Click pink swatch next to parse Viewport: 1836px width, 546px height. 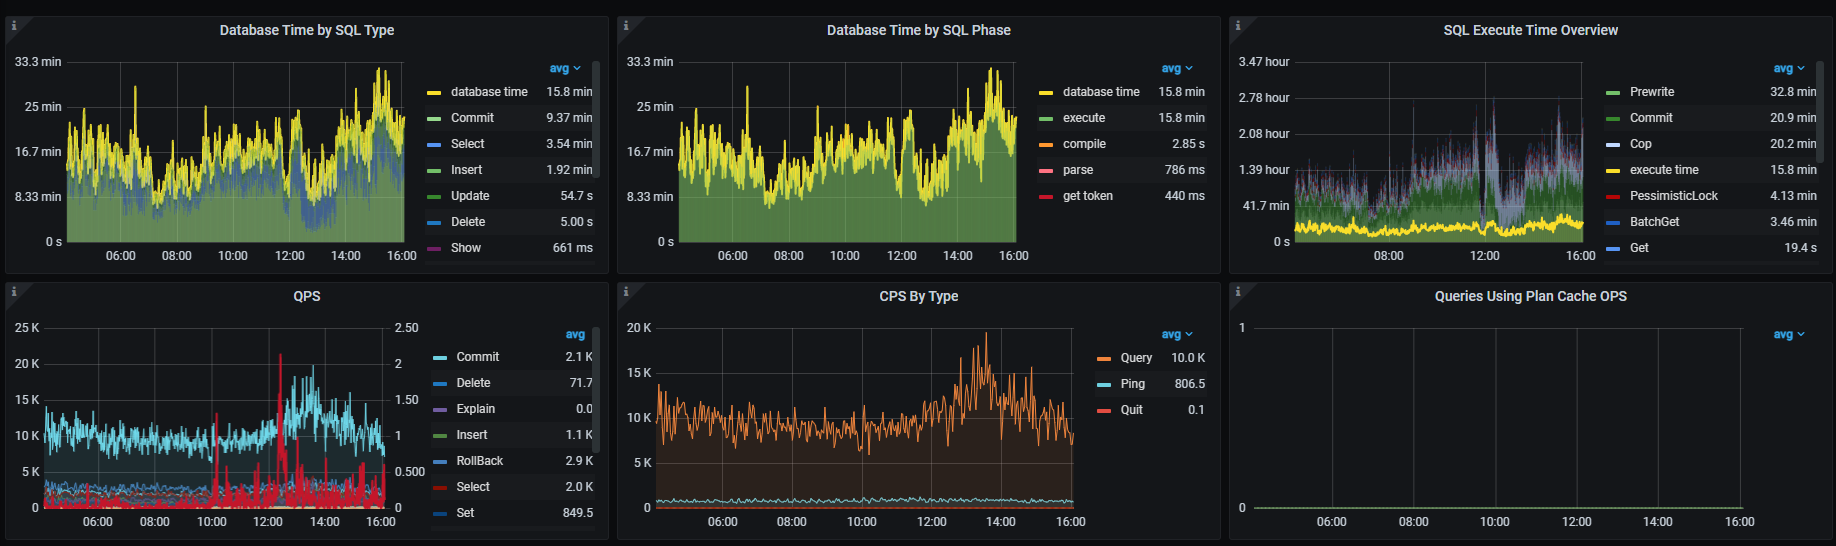[1045, 171]
